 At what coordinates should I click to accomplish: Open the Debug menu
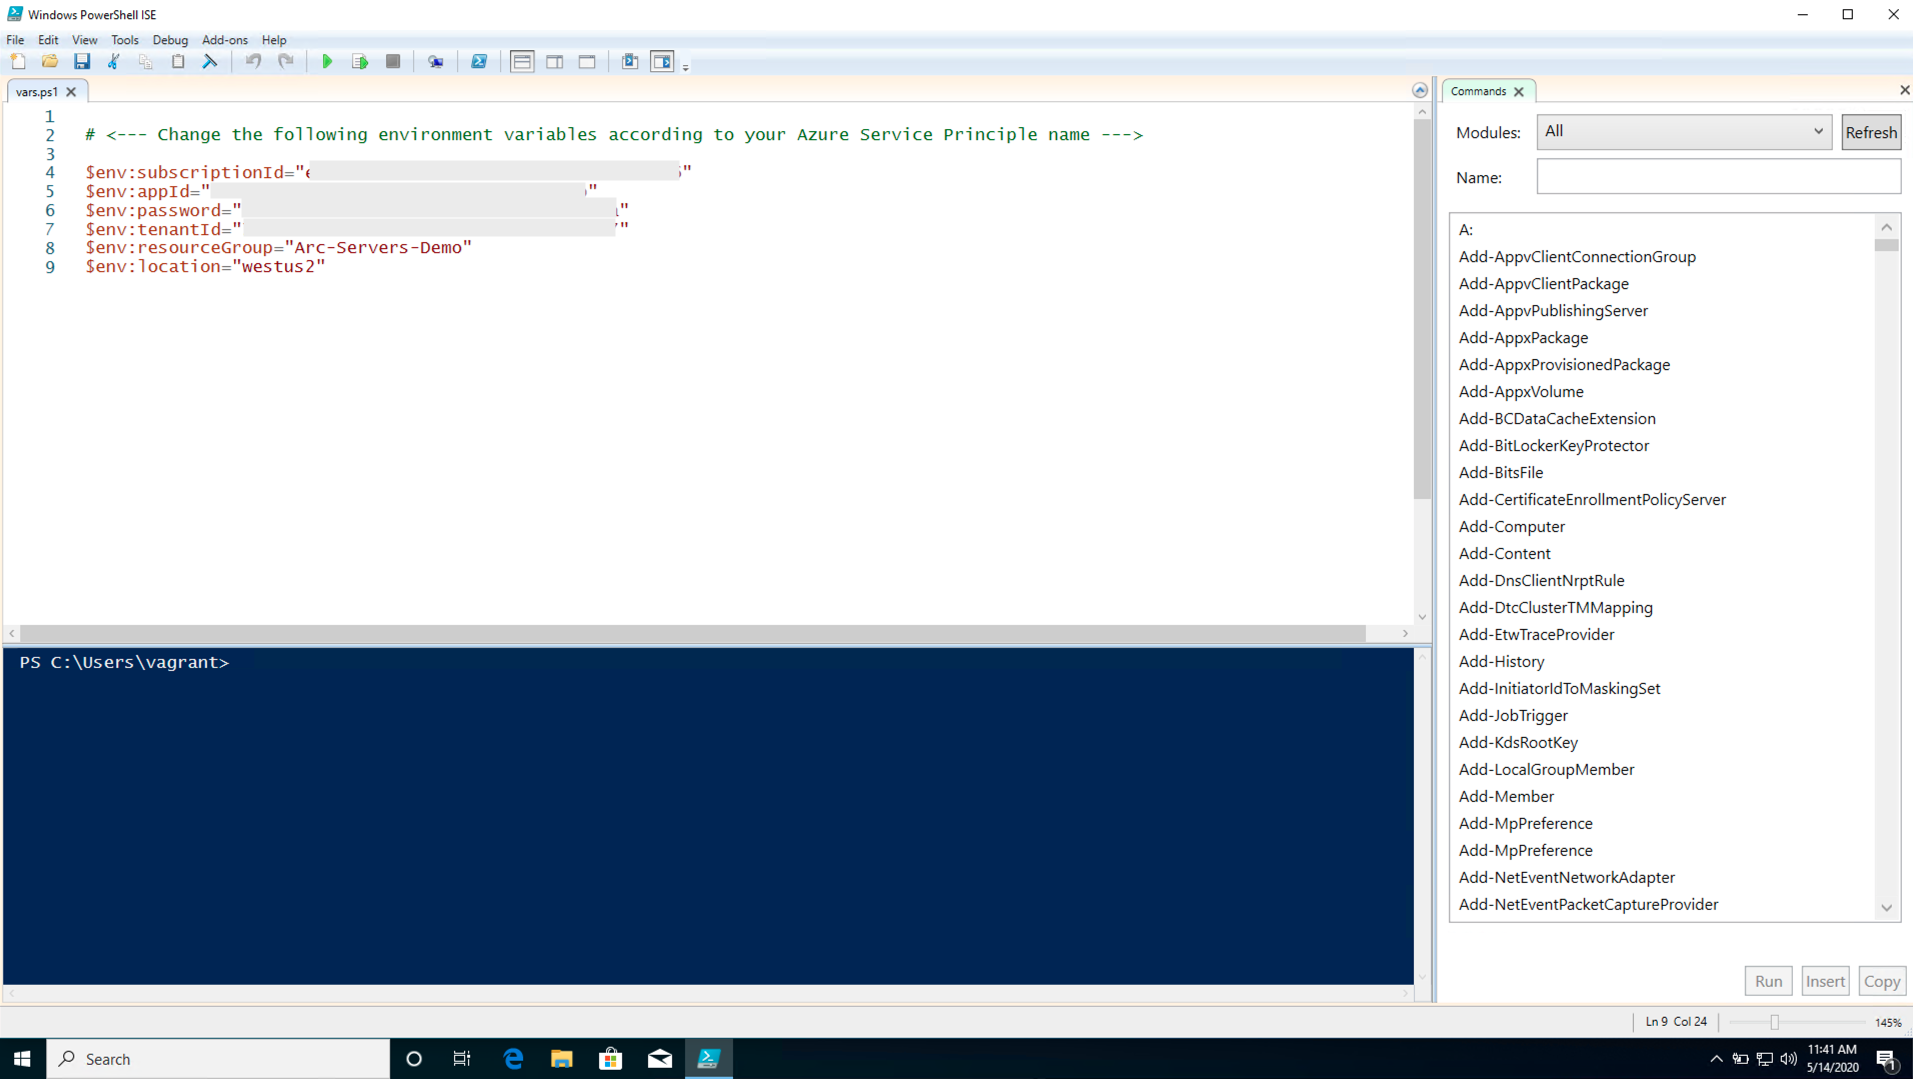point(170,40)
